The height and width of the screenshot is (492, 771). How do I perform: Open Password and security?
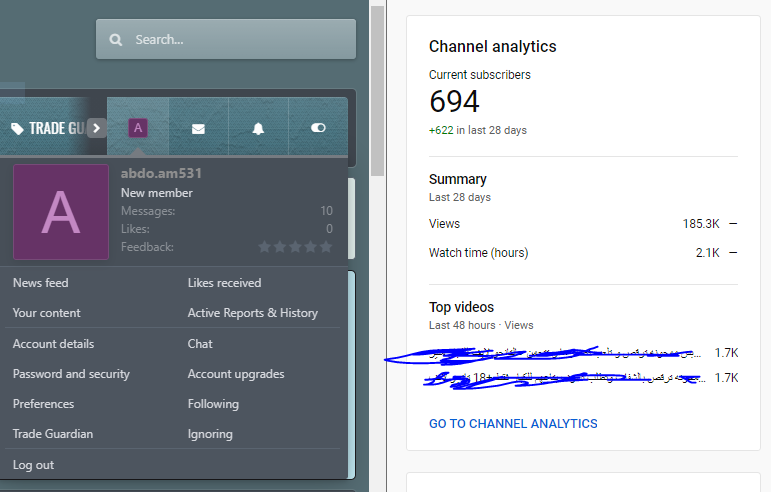click(71, 374)
